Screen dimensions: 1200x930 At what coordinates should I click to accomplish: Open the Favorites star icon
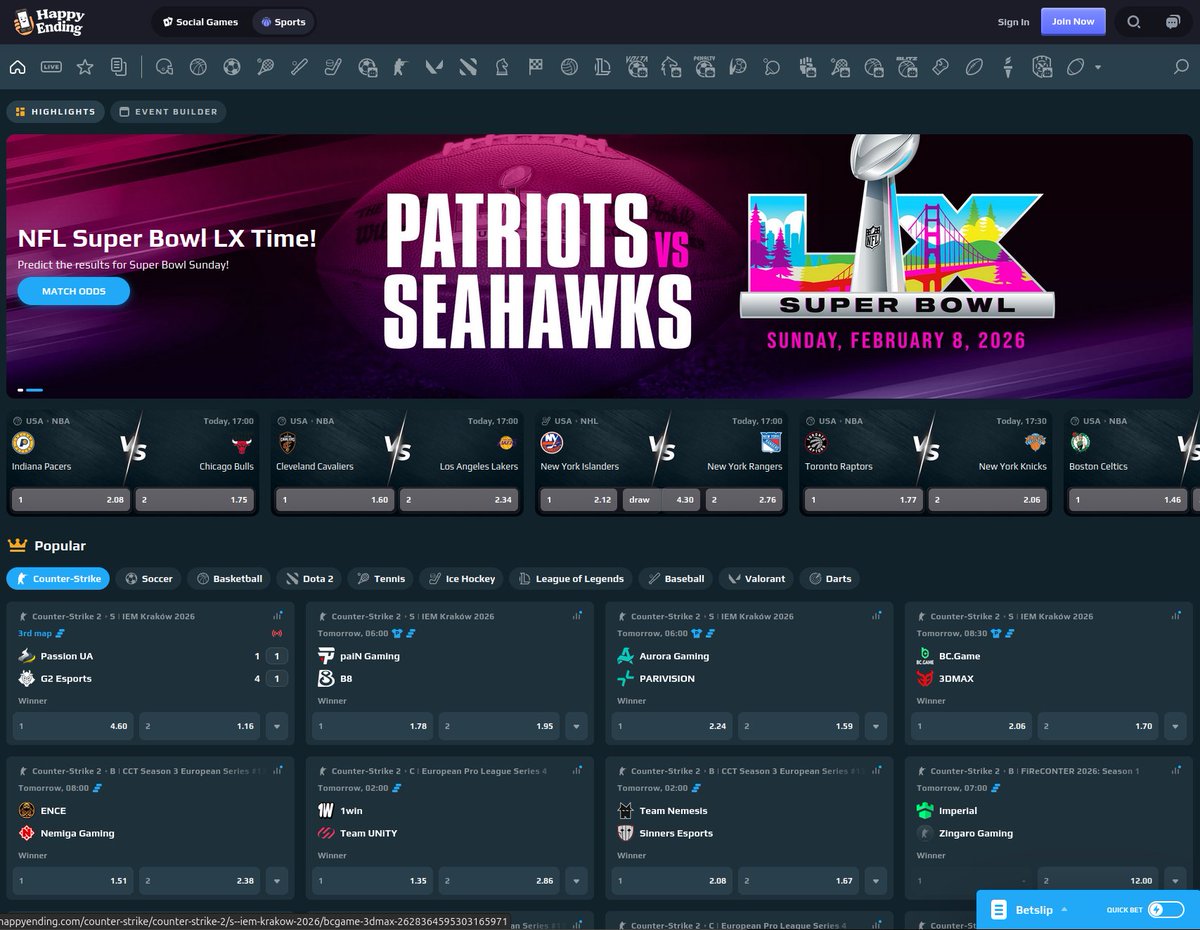(x=85, y=67)
